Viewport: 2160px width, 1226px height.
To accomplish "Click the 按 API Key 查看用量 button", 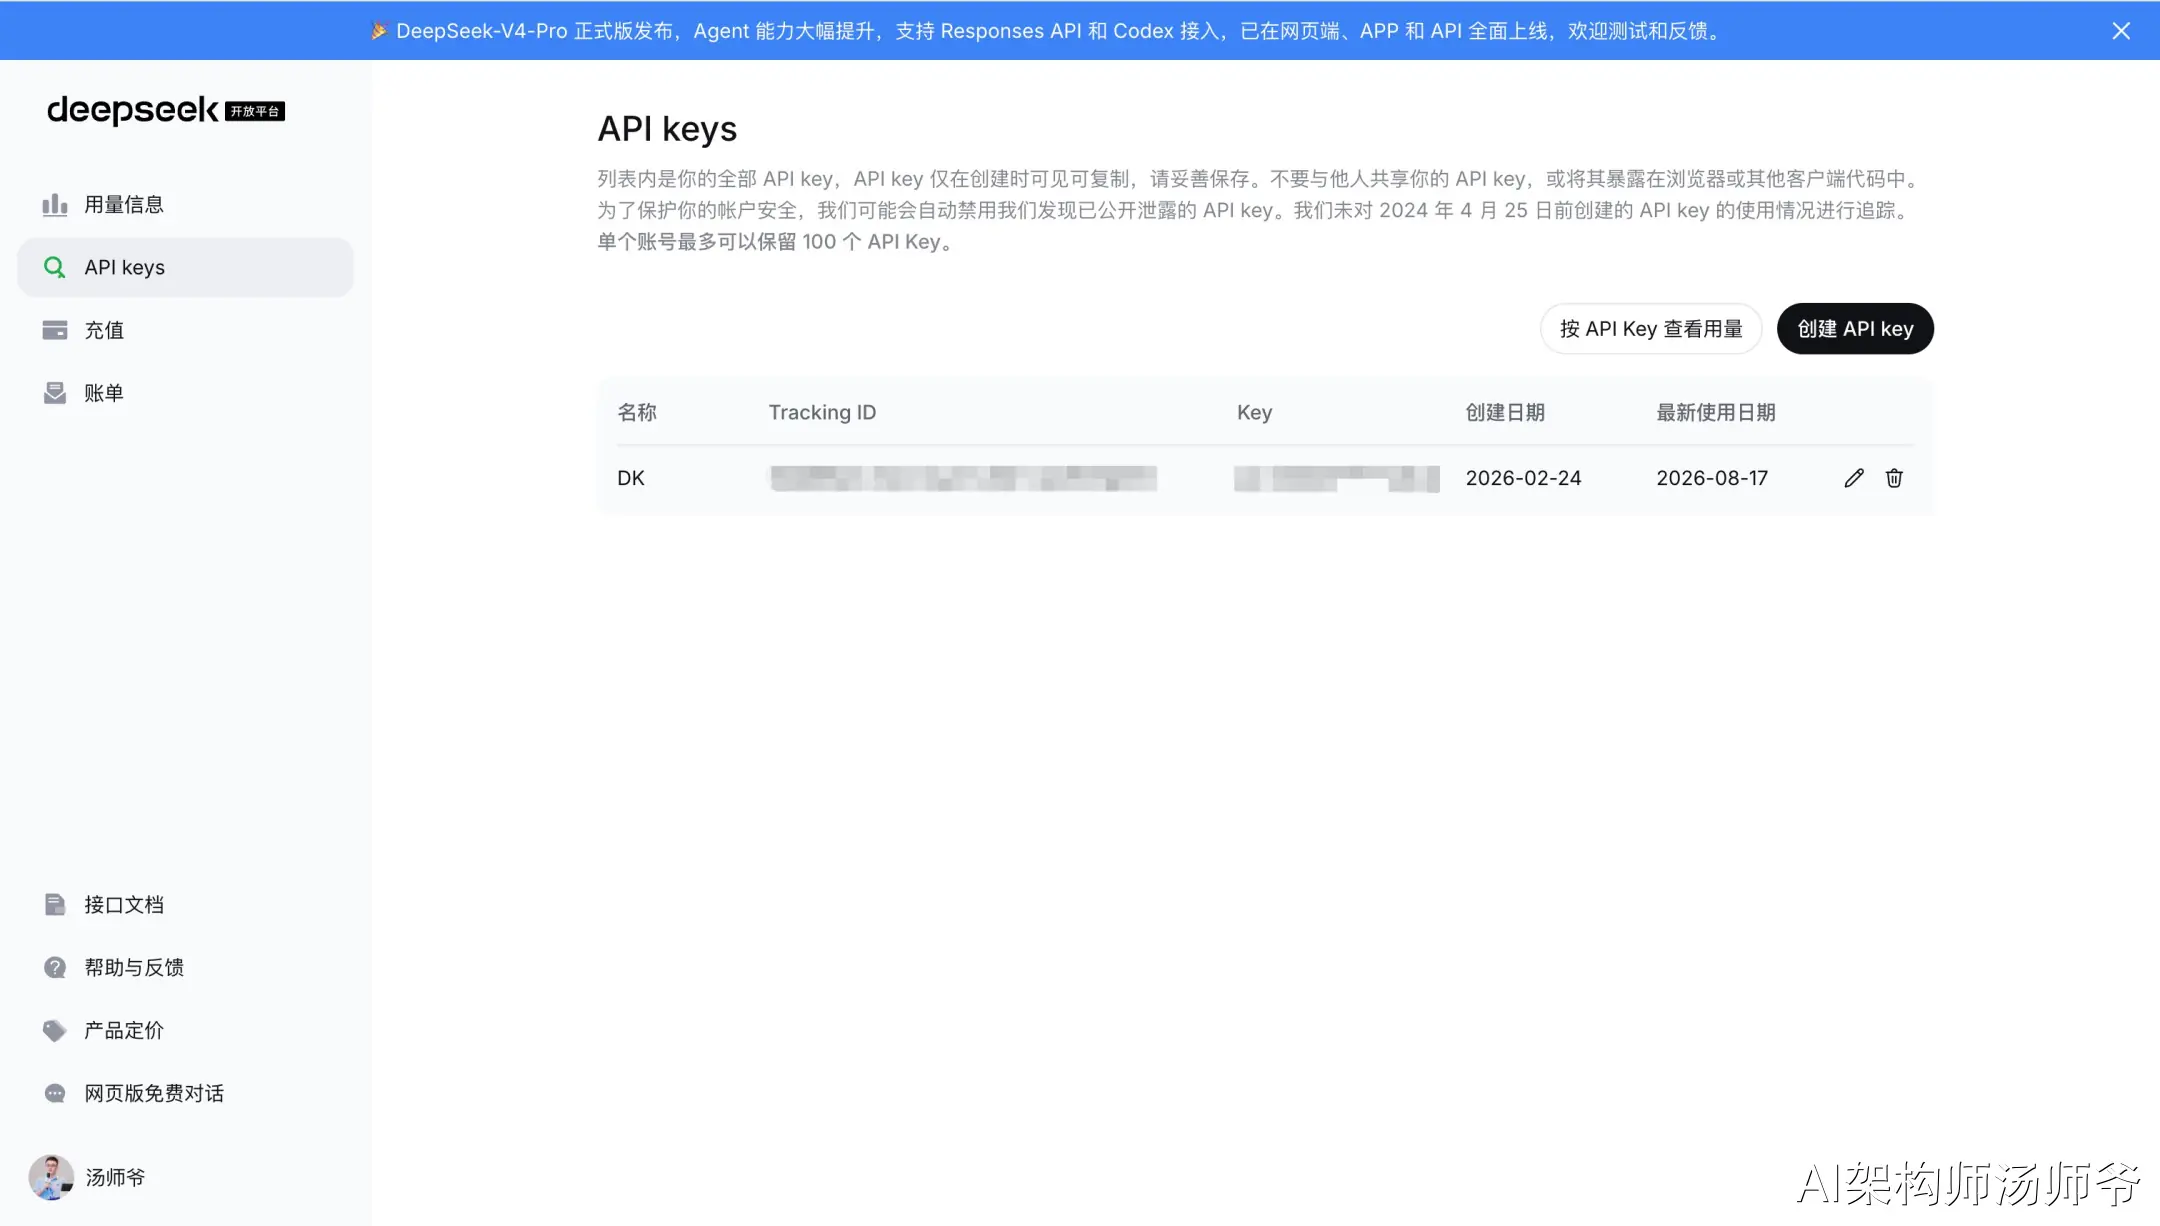I will (x=1651, y=329).
